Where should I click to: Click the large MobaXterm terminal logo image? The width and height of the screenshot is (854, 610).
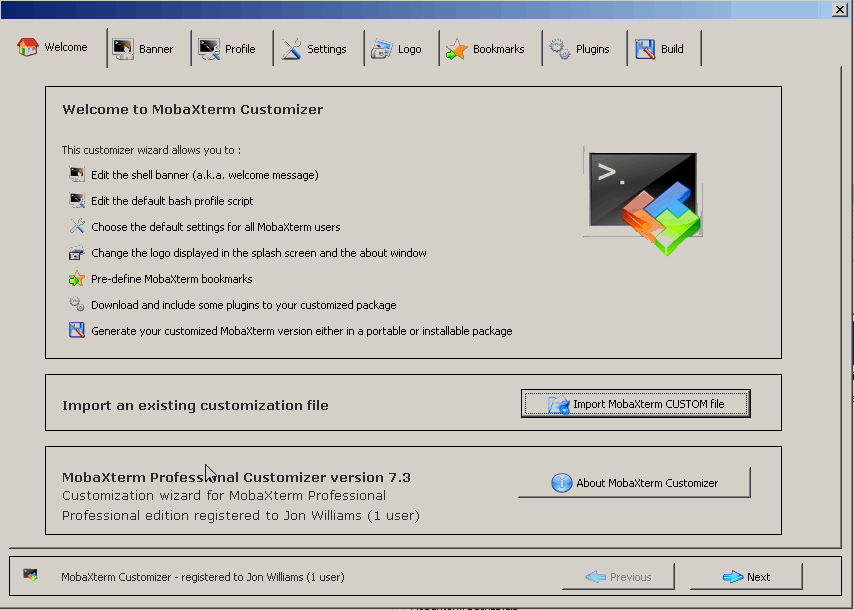pyautogui.click(x=641, y=203)
